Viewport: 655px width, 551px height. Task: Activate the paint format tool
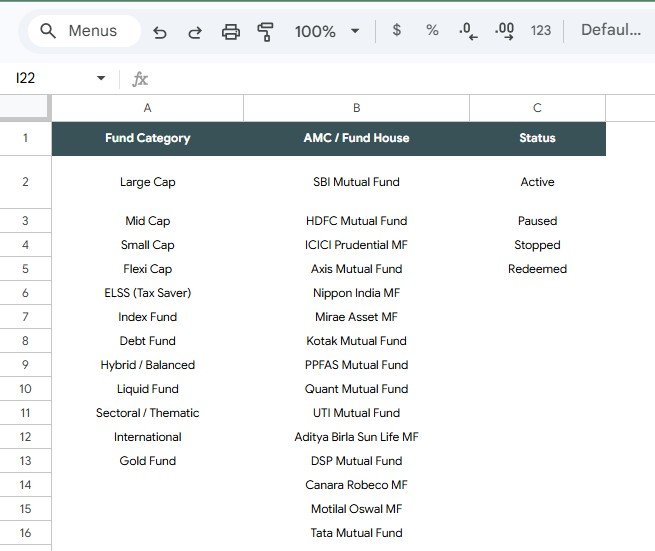click(265, 32)
